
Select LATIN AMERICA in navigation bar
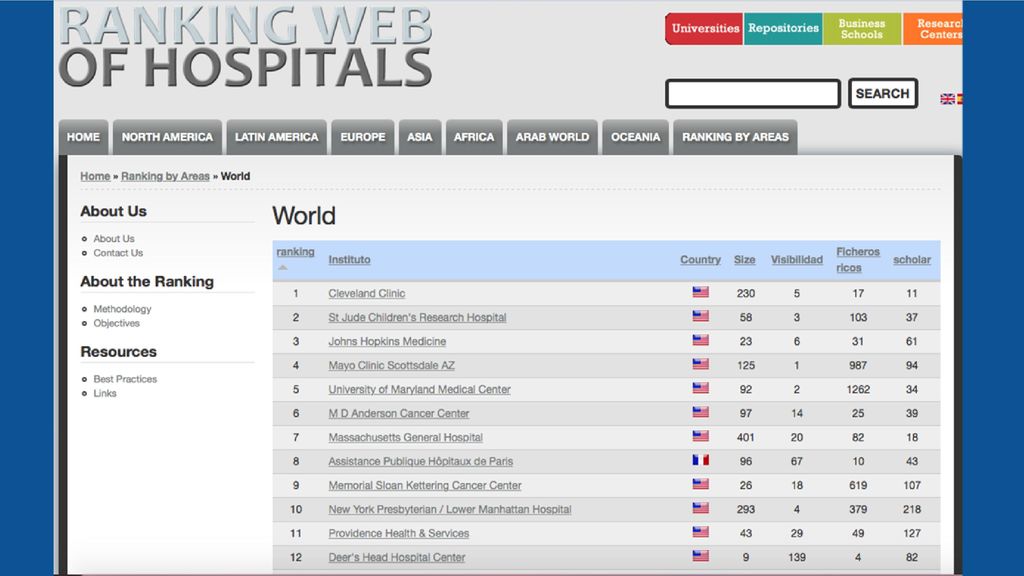coord(276,137)
